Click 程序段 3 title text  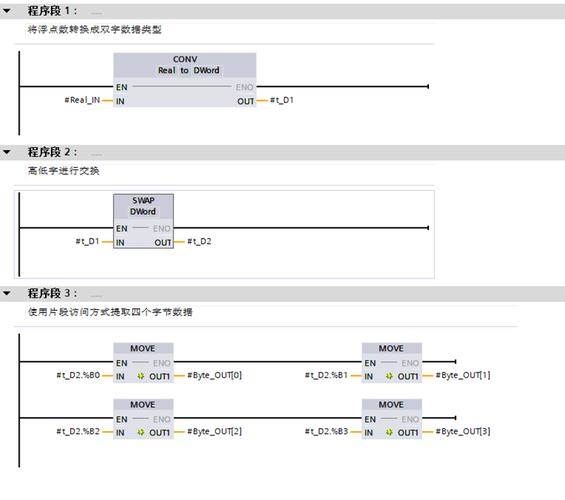pos(52,293)
